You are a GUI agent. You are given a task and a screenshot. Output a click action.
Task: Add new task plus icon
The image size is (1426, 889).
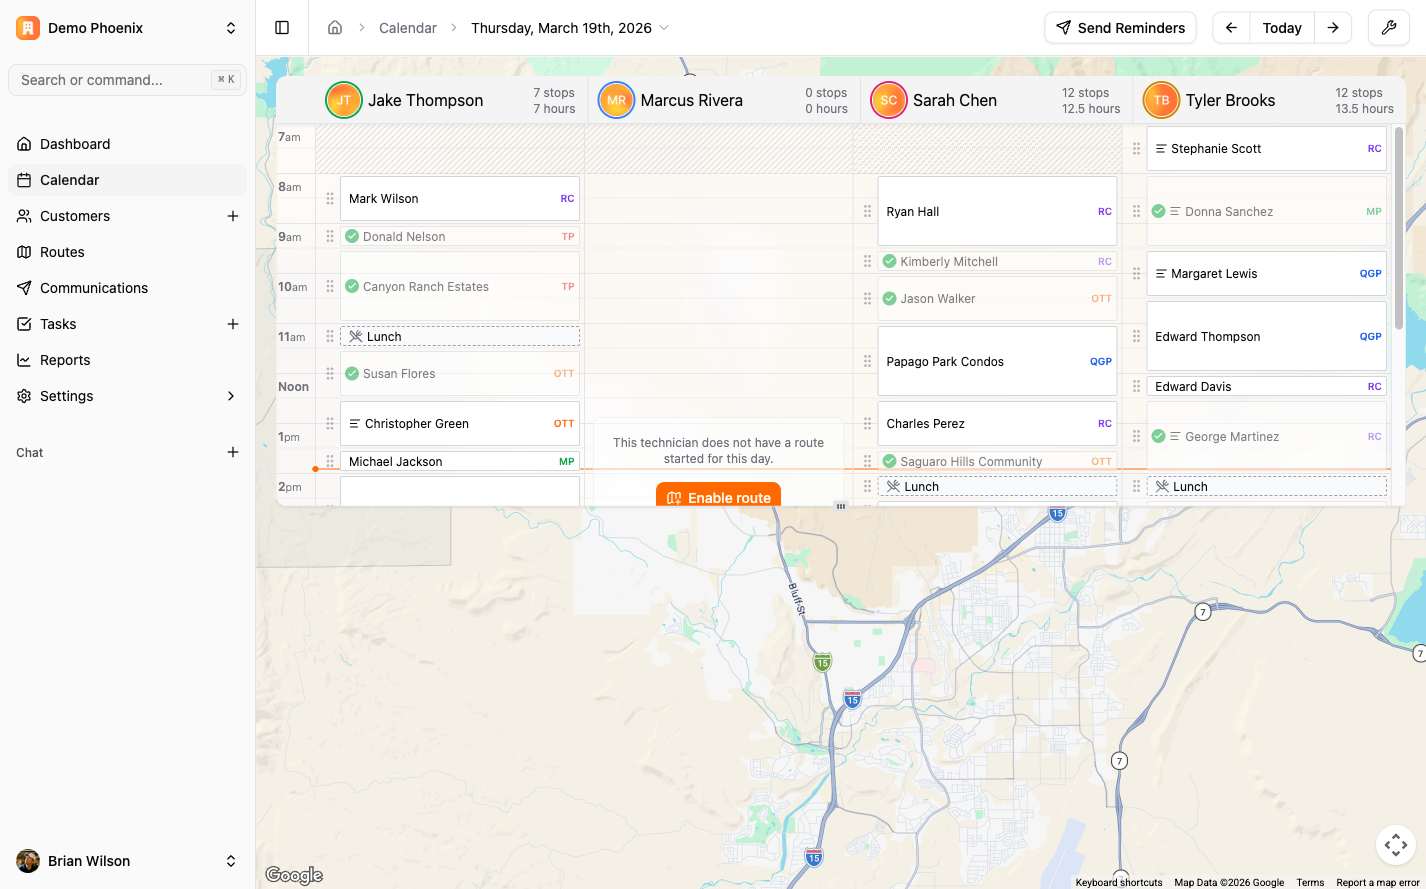coord(233,324)
